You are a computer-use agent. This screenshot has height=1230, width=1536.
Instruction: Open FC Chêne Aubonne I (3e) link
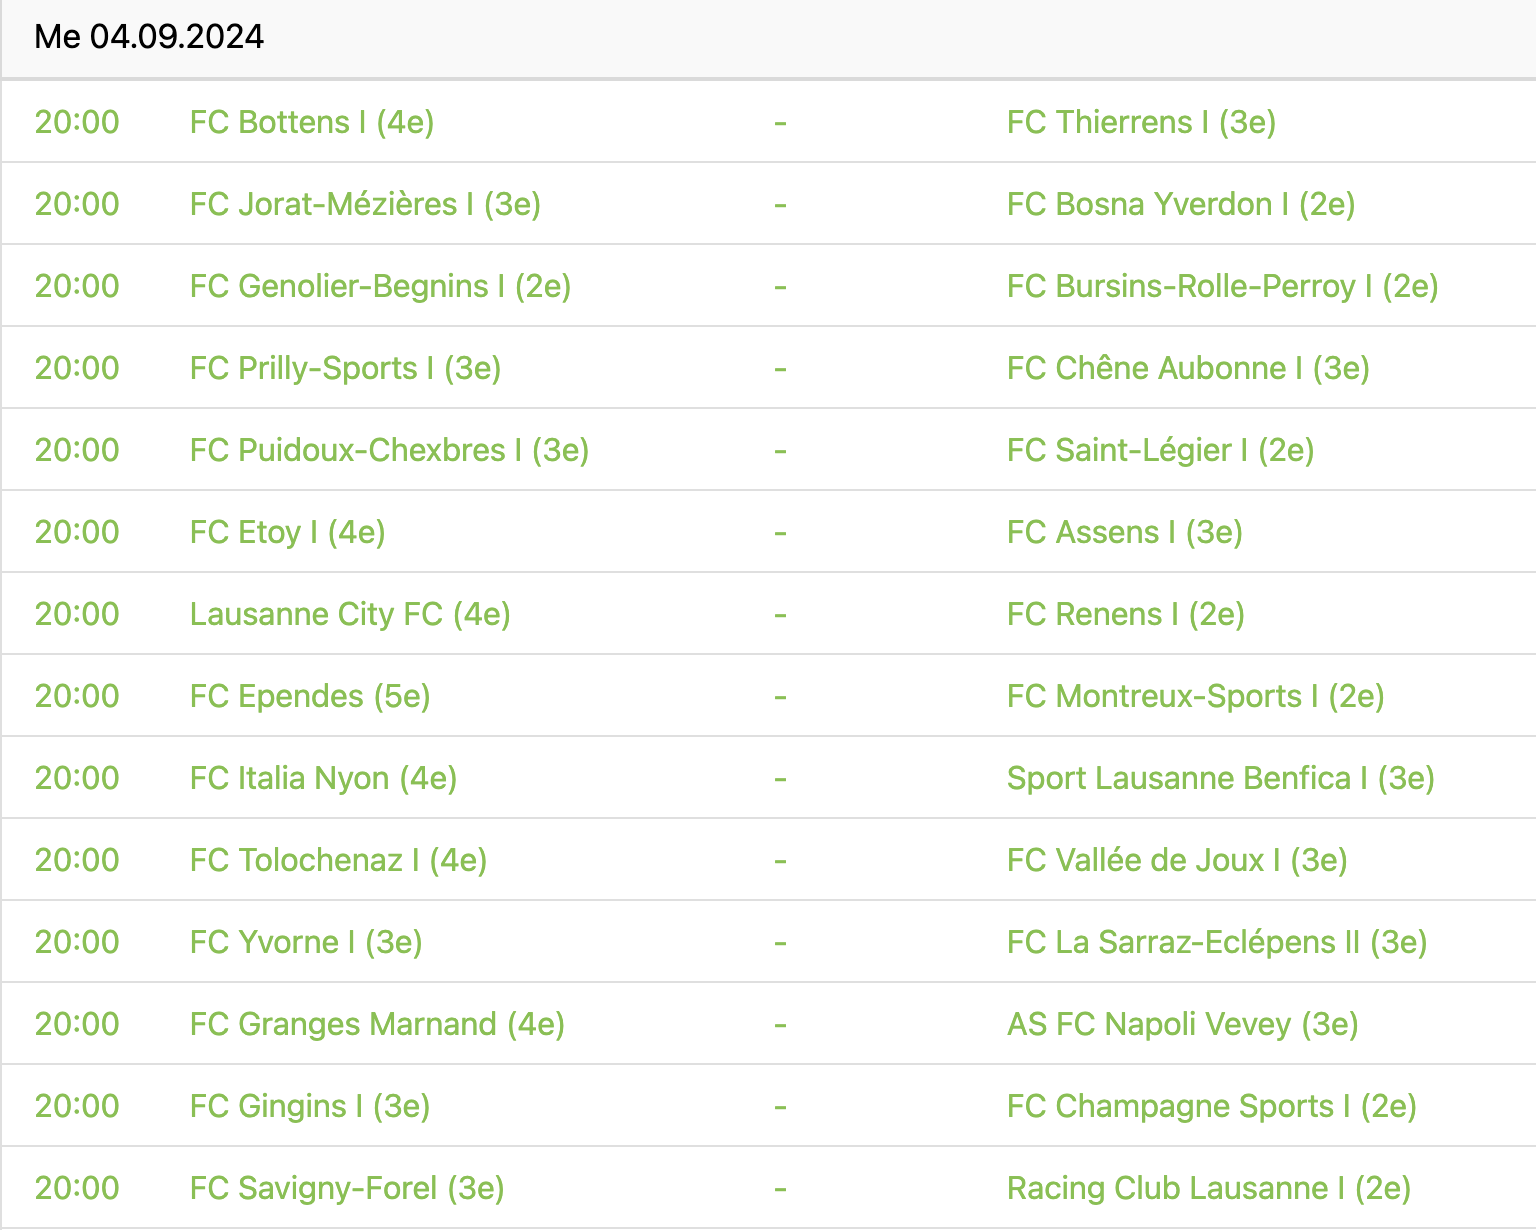click(x=1188, y=368)
